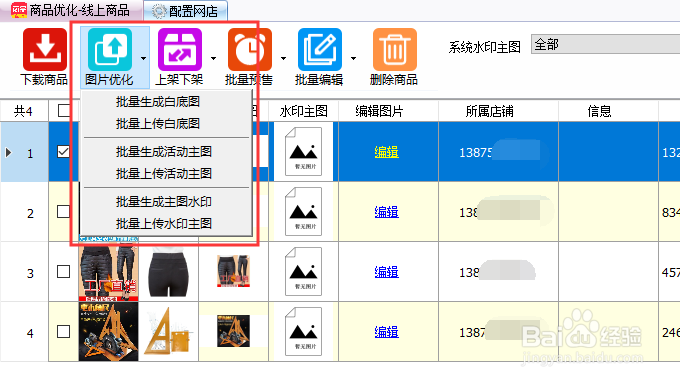Click the small activity image in row 3

coord(233,271)
